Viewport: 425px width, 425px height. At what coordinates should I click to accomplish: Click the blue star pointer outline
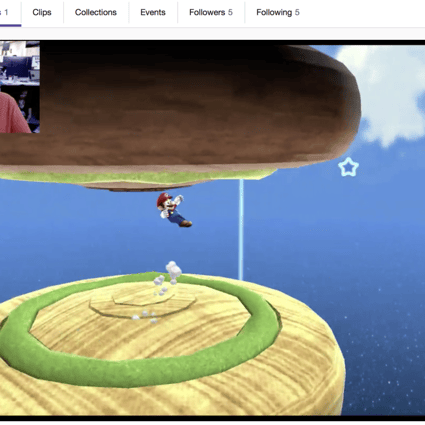tap(348, 167)
